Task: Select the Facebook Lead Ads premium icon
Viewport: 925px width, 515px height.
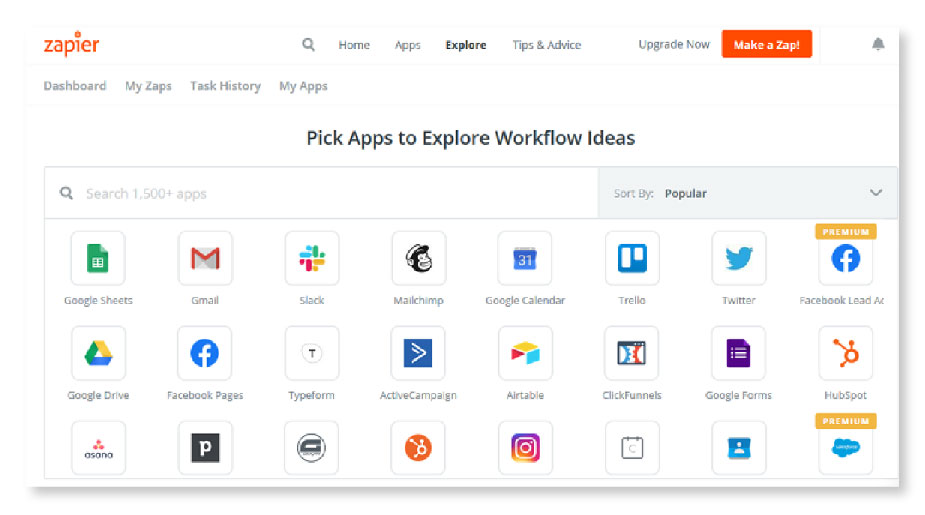Action: [x=845, y=258]
